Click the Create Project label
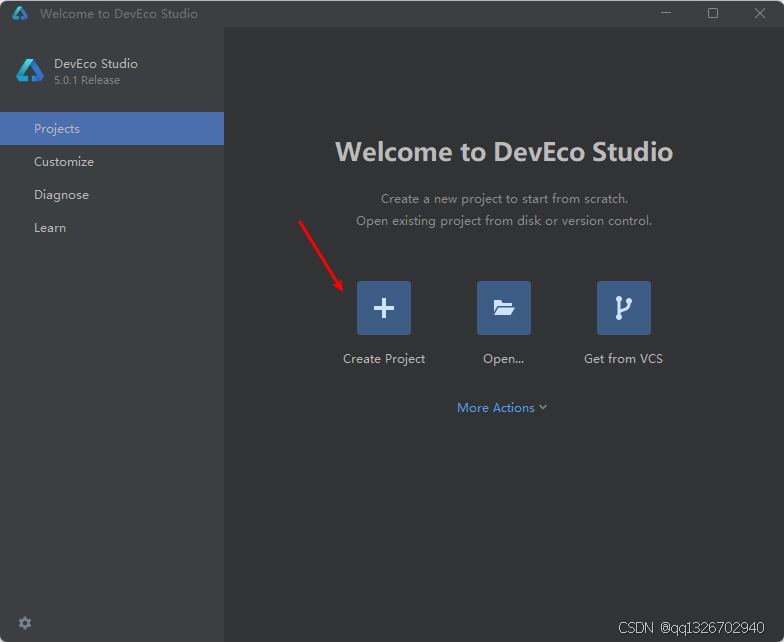Screen dimensions: 784x642 (x=384, y=359)
